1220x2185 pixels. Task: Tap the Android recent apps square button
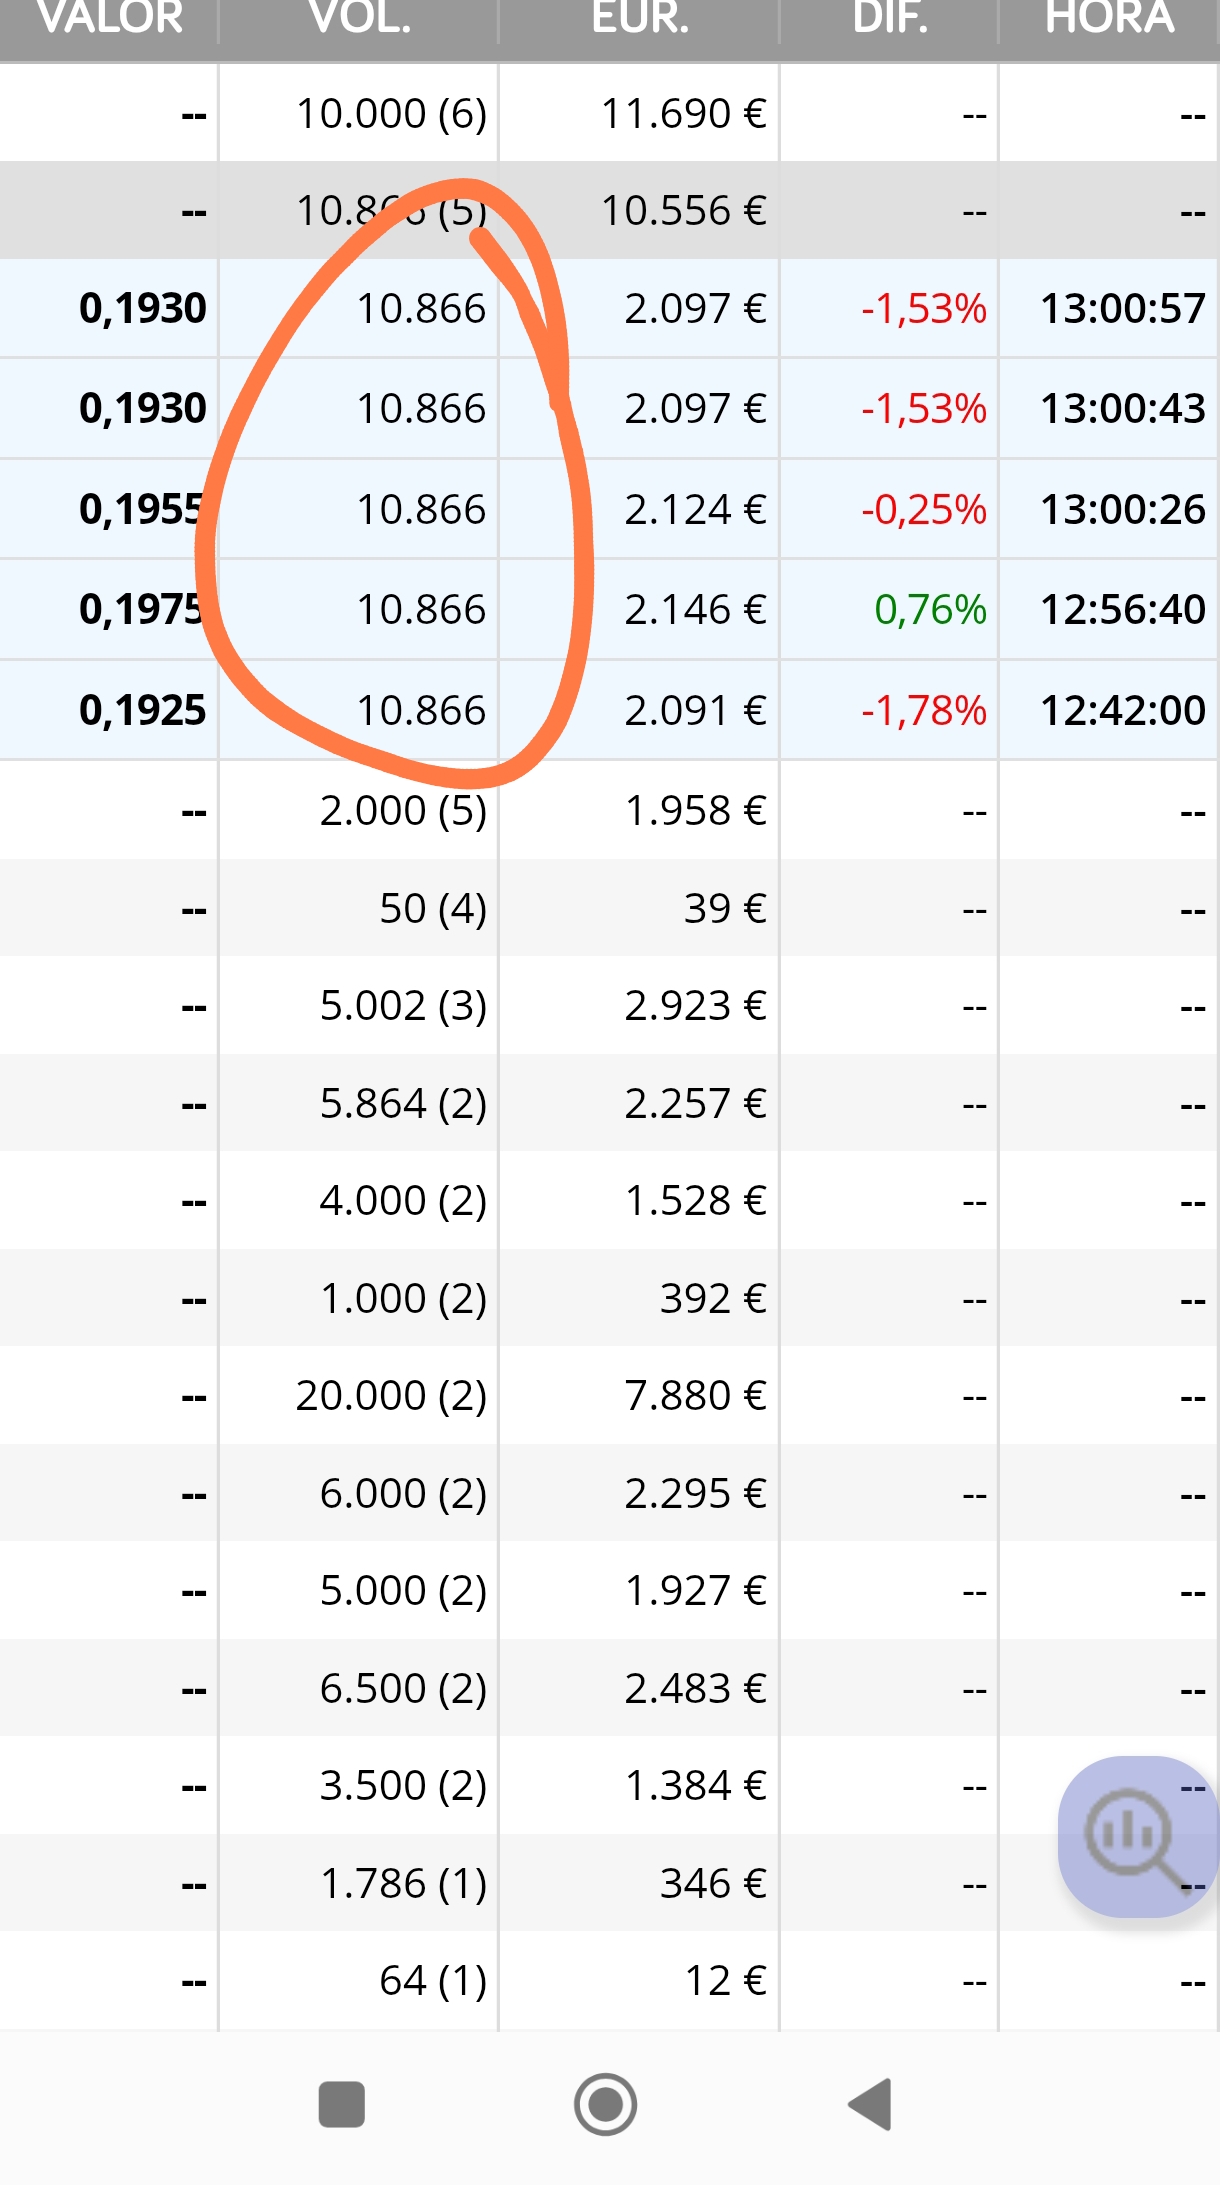click(341, 2104)
